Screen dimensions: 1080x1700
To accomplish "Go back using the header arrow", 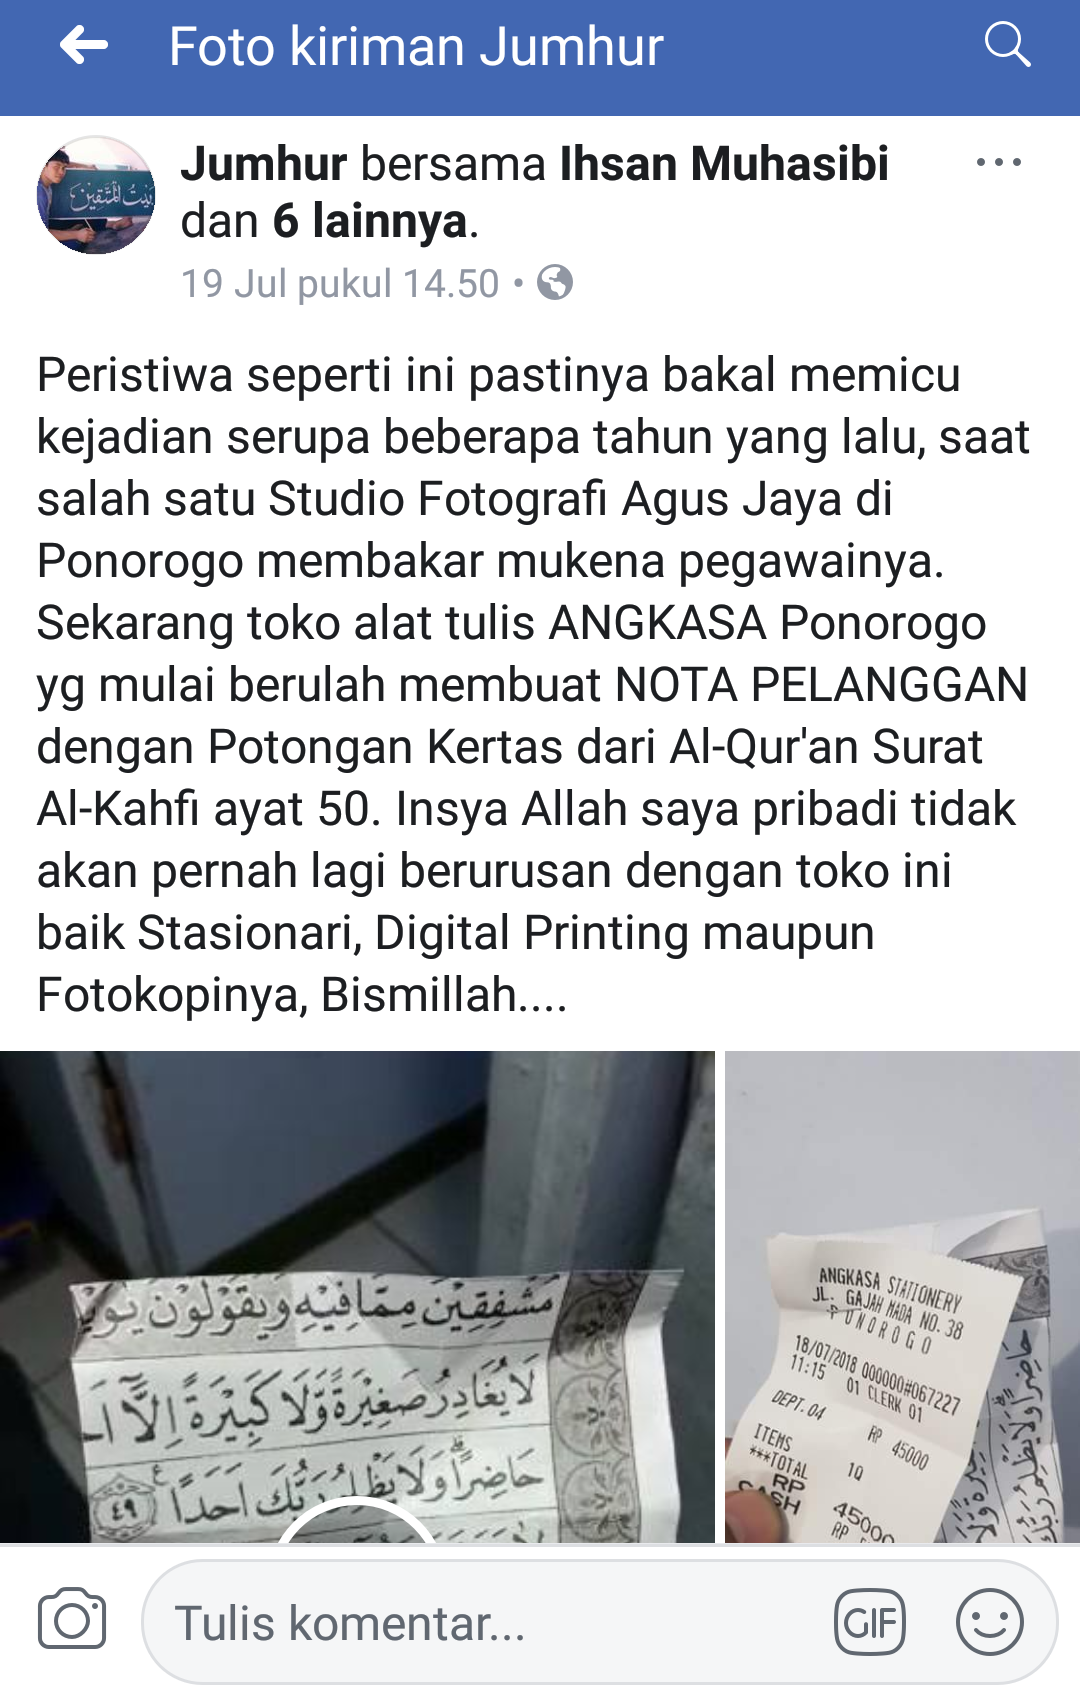I will click(84, 46).
